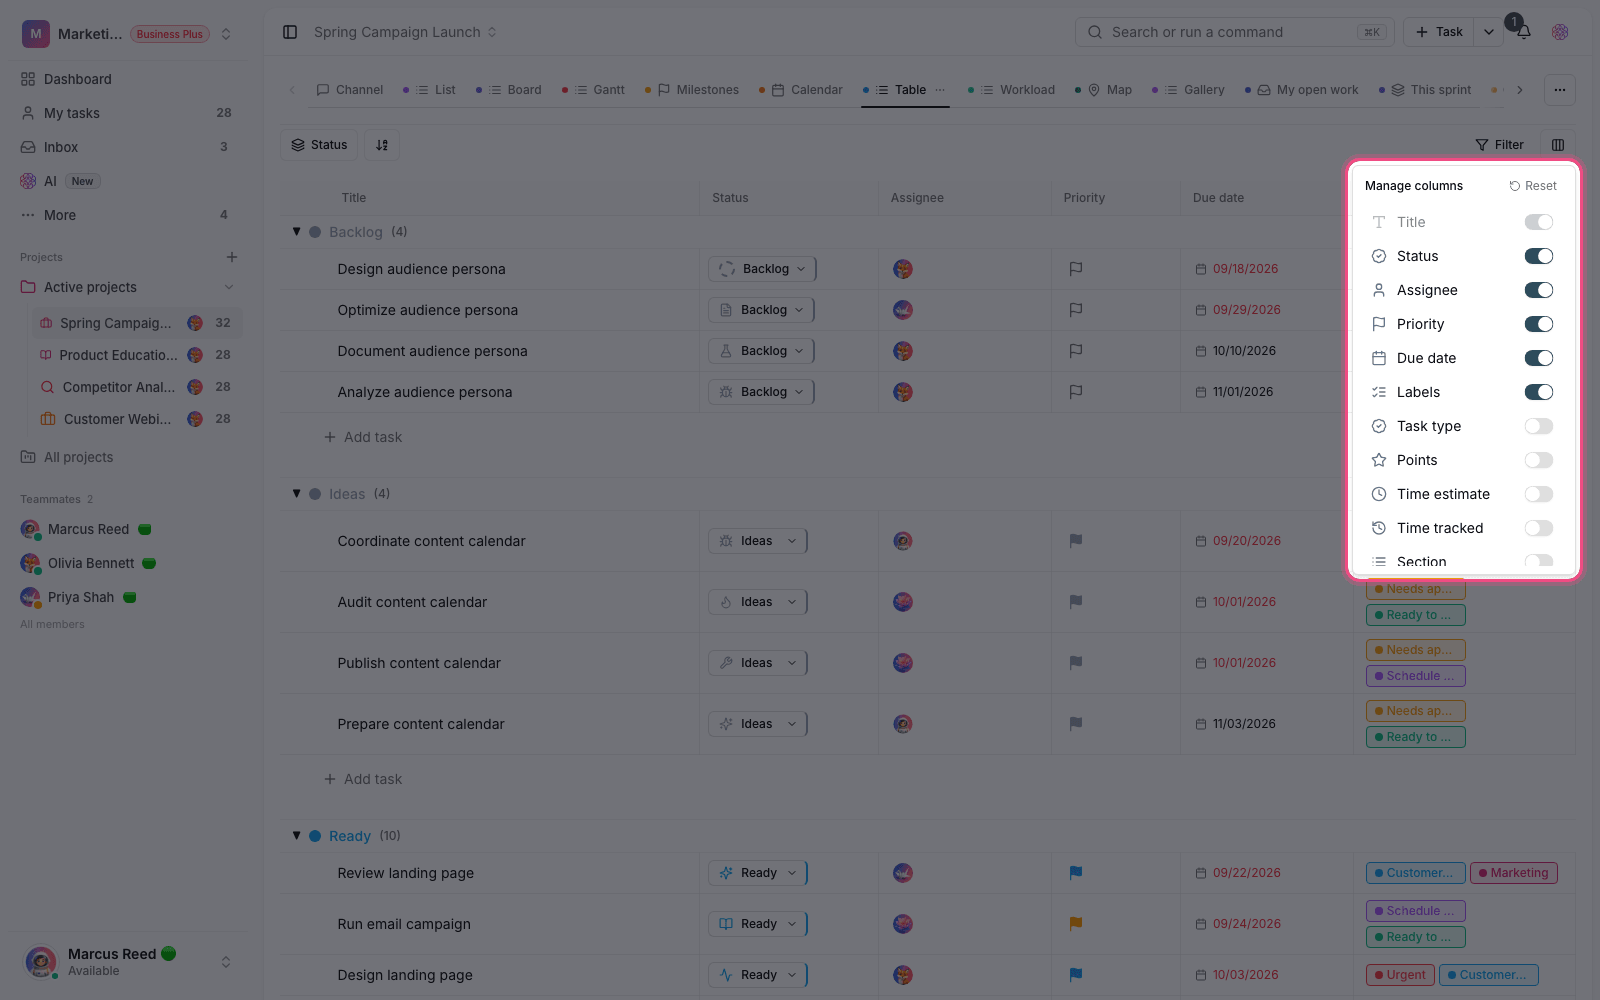Enable Time estimate column toggle
1600x1000 pixels.
point(1539,494)
